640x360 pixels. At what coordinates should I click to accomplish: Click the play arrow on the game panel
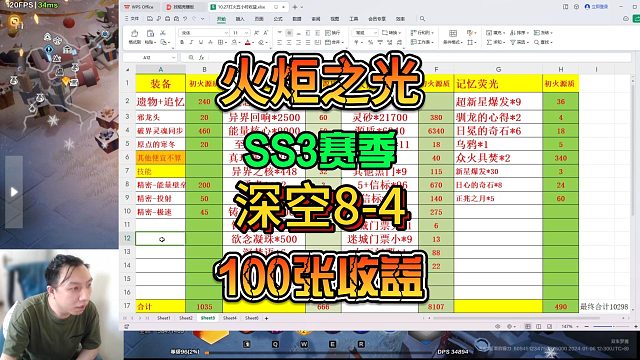click(14, 192)
